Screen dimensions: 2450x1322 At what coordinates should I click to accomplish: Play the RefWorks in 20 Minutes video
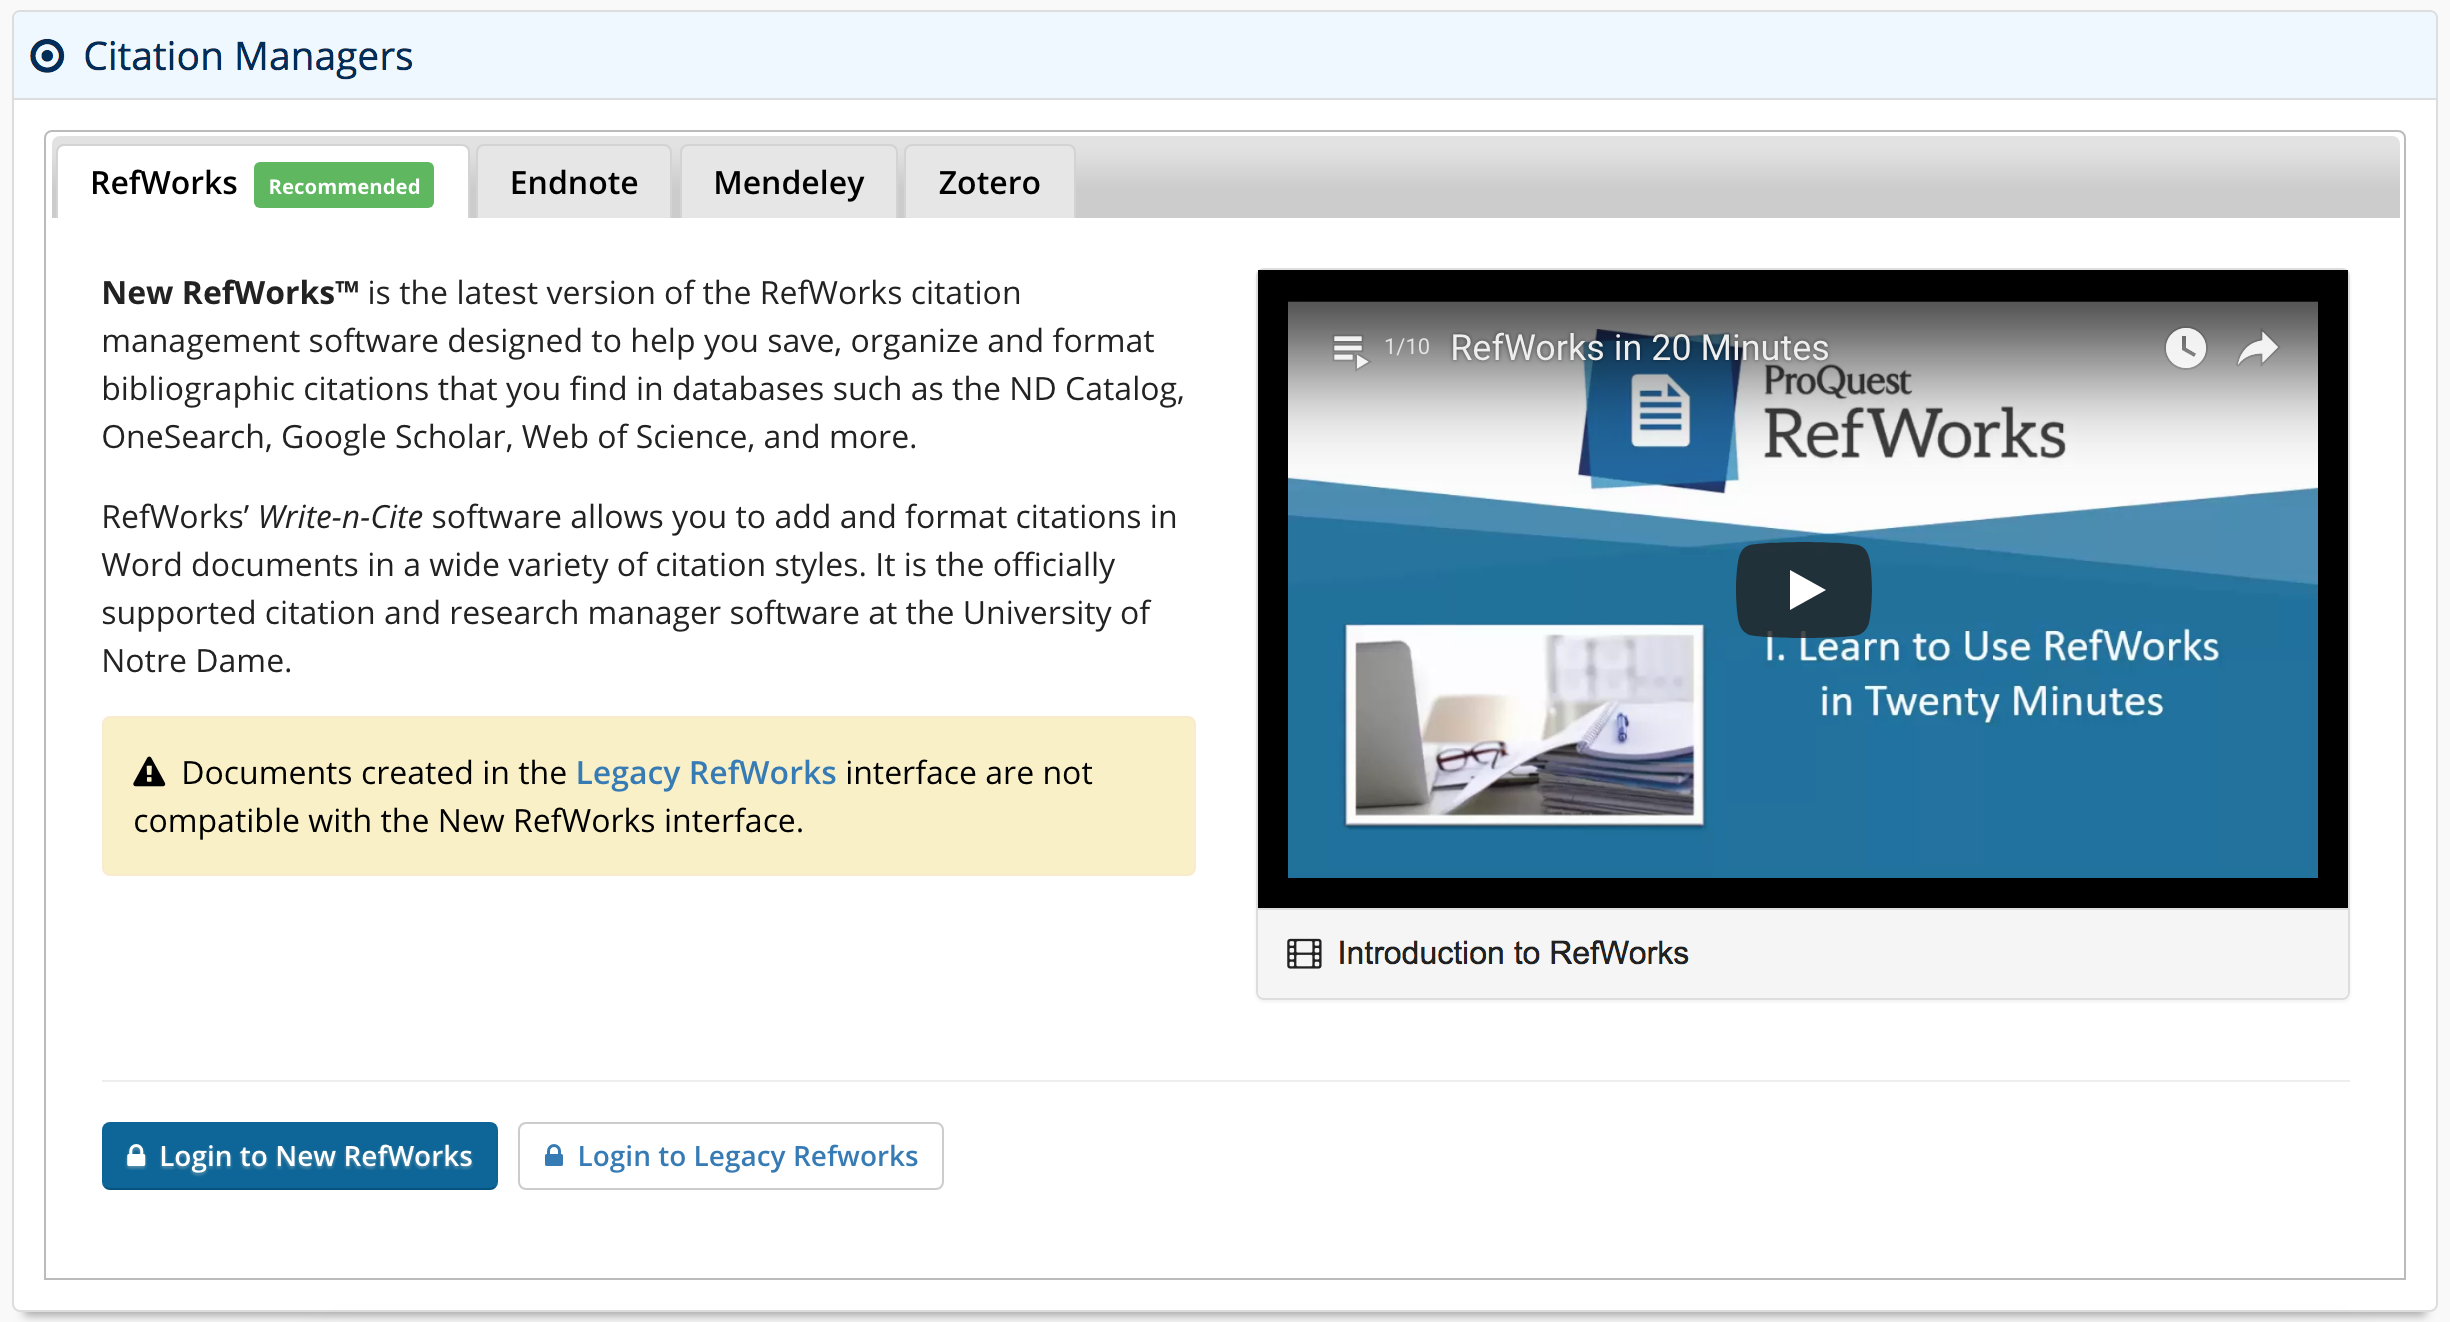pyautogui.click(x=1803, y=589)
